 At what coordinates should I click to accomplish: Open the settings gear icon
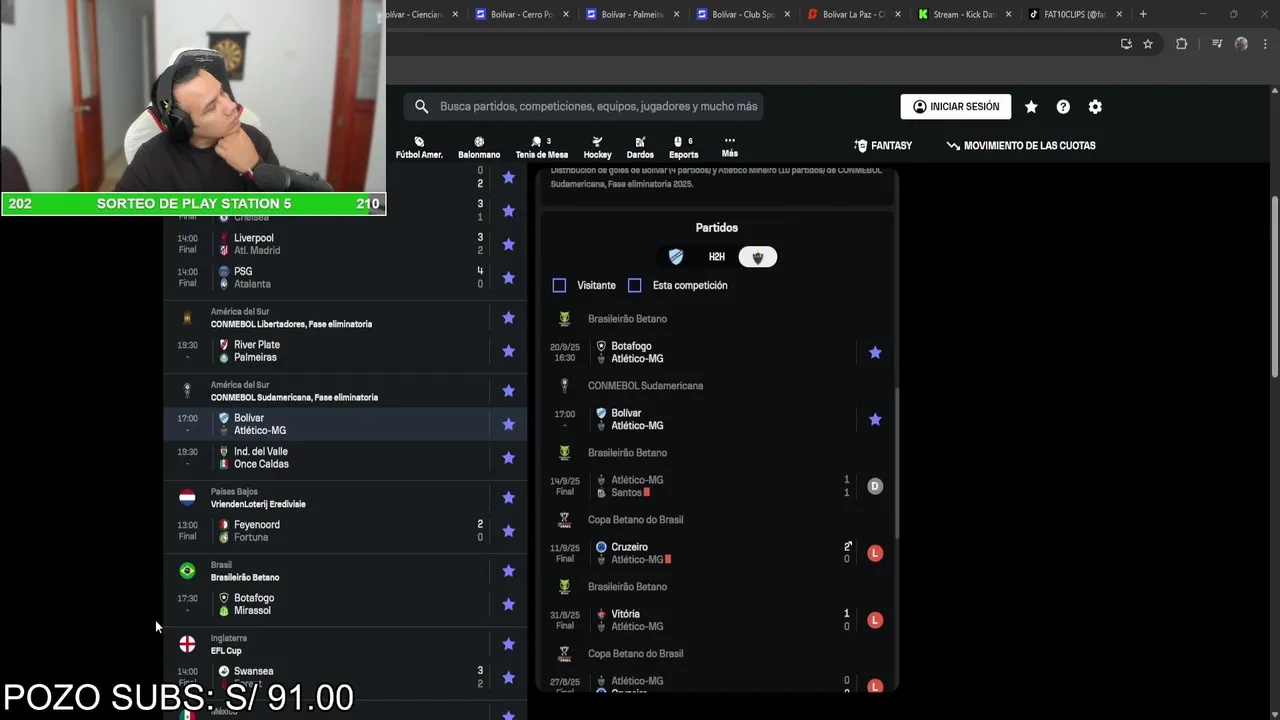(1095, 107)
